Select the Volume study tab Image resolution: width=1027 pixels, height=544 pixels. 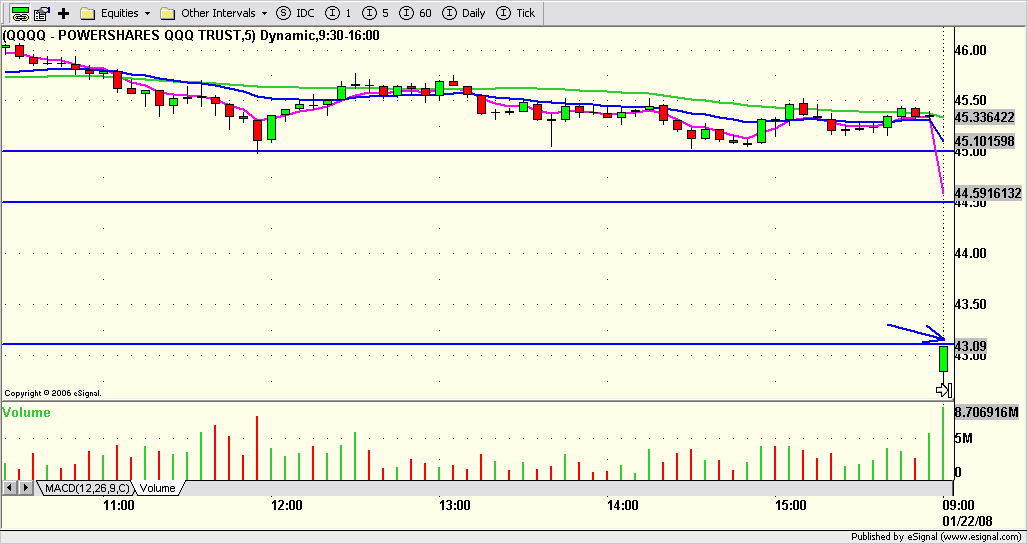(x=157, y=488)
